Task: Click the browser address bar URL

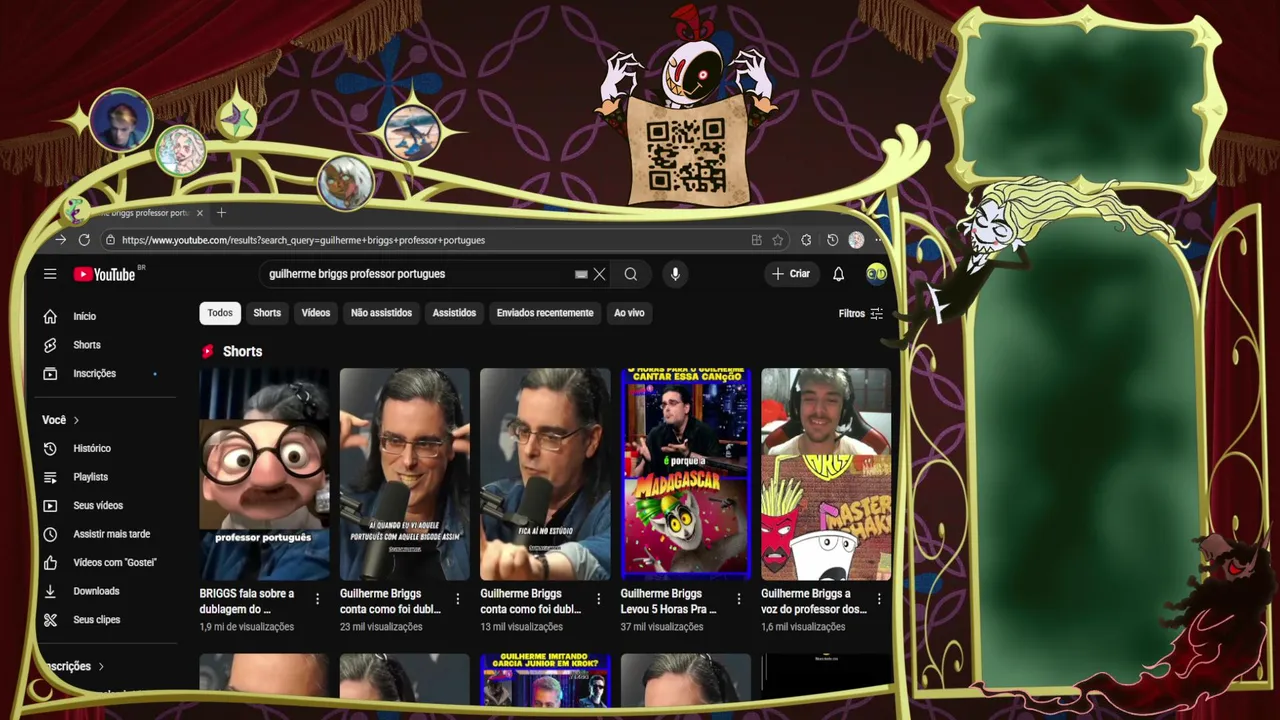Action: tap(303, 240)
